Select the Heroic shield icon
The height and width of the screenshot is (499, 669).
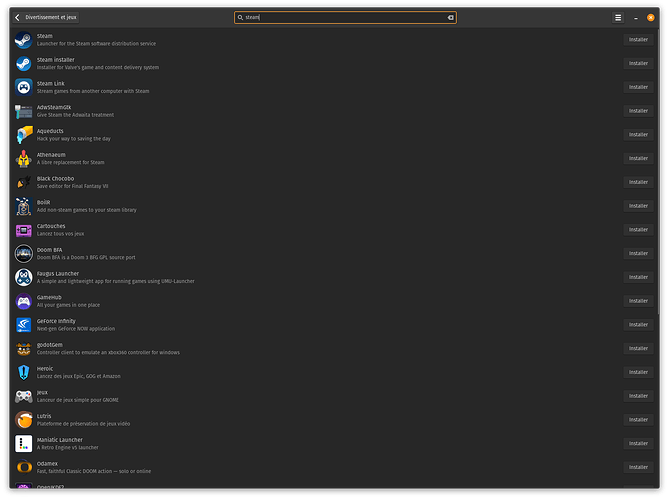coord(23,372)
